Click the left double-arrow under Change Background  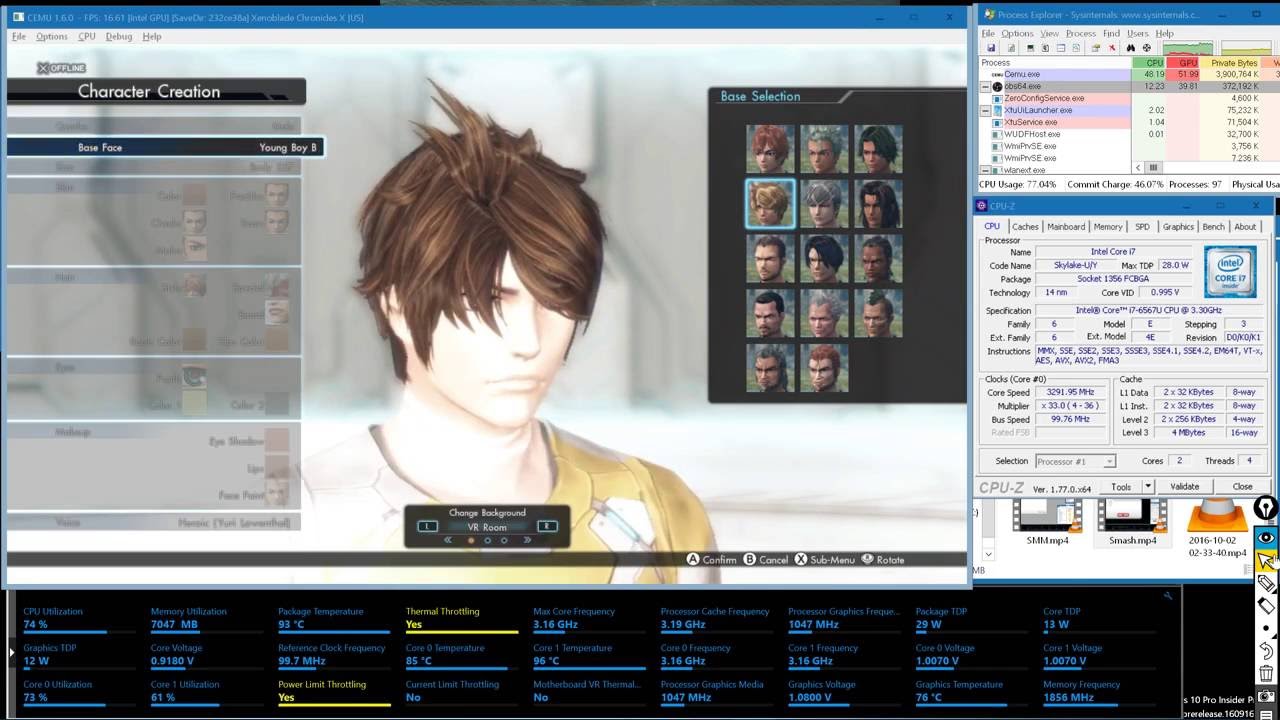coord(448,540)
